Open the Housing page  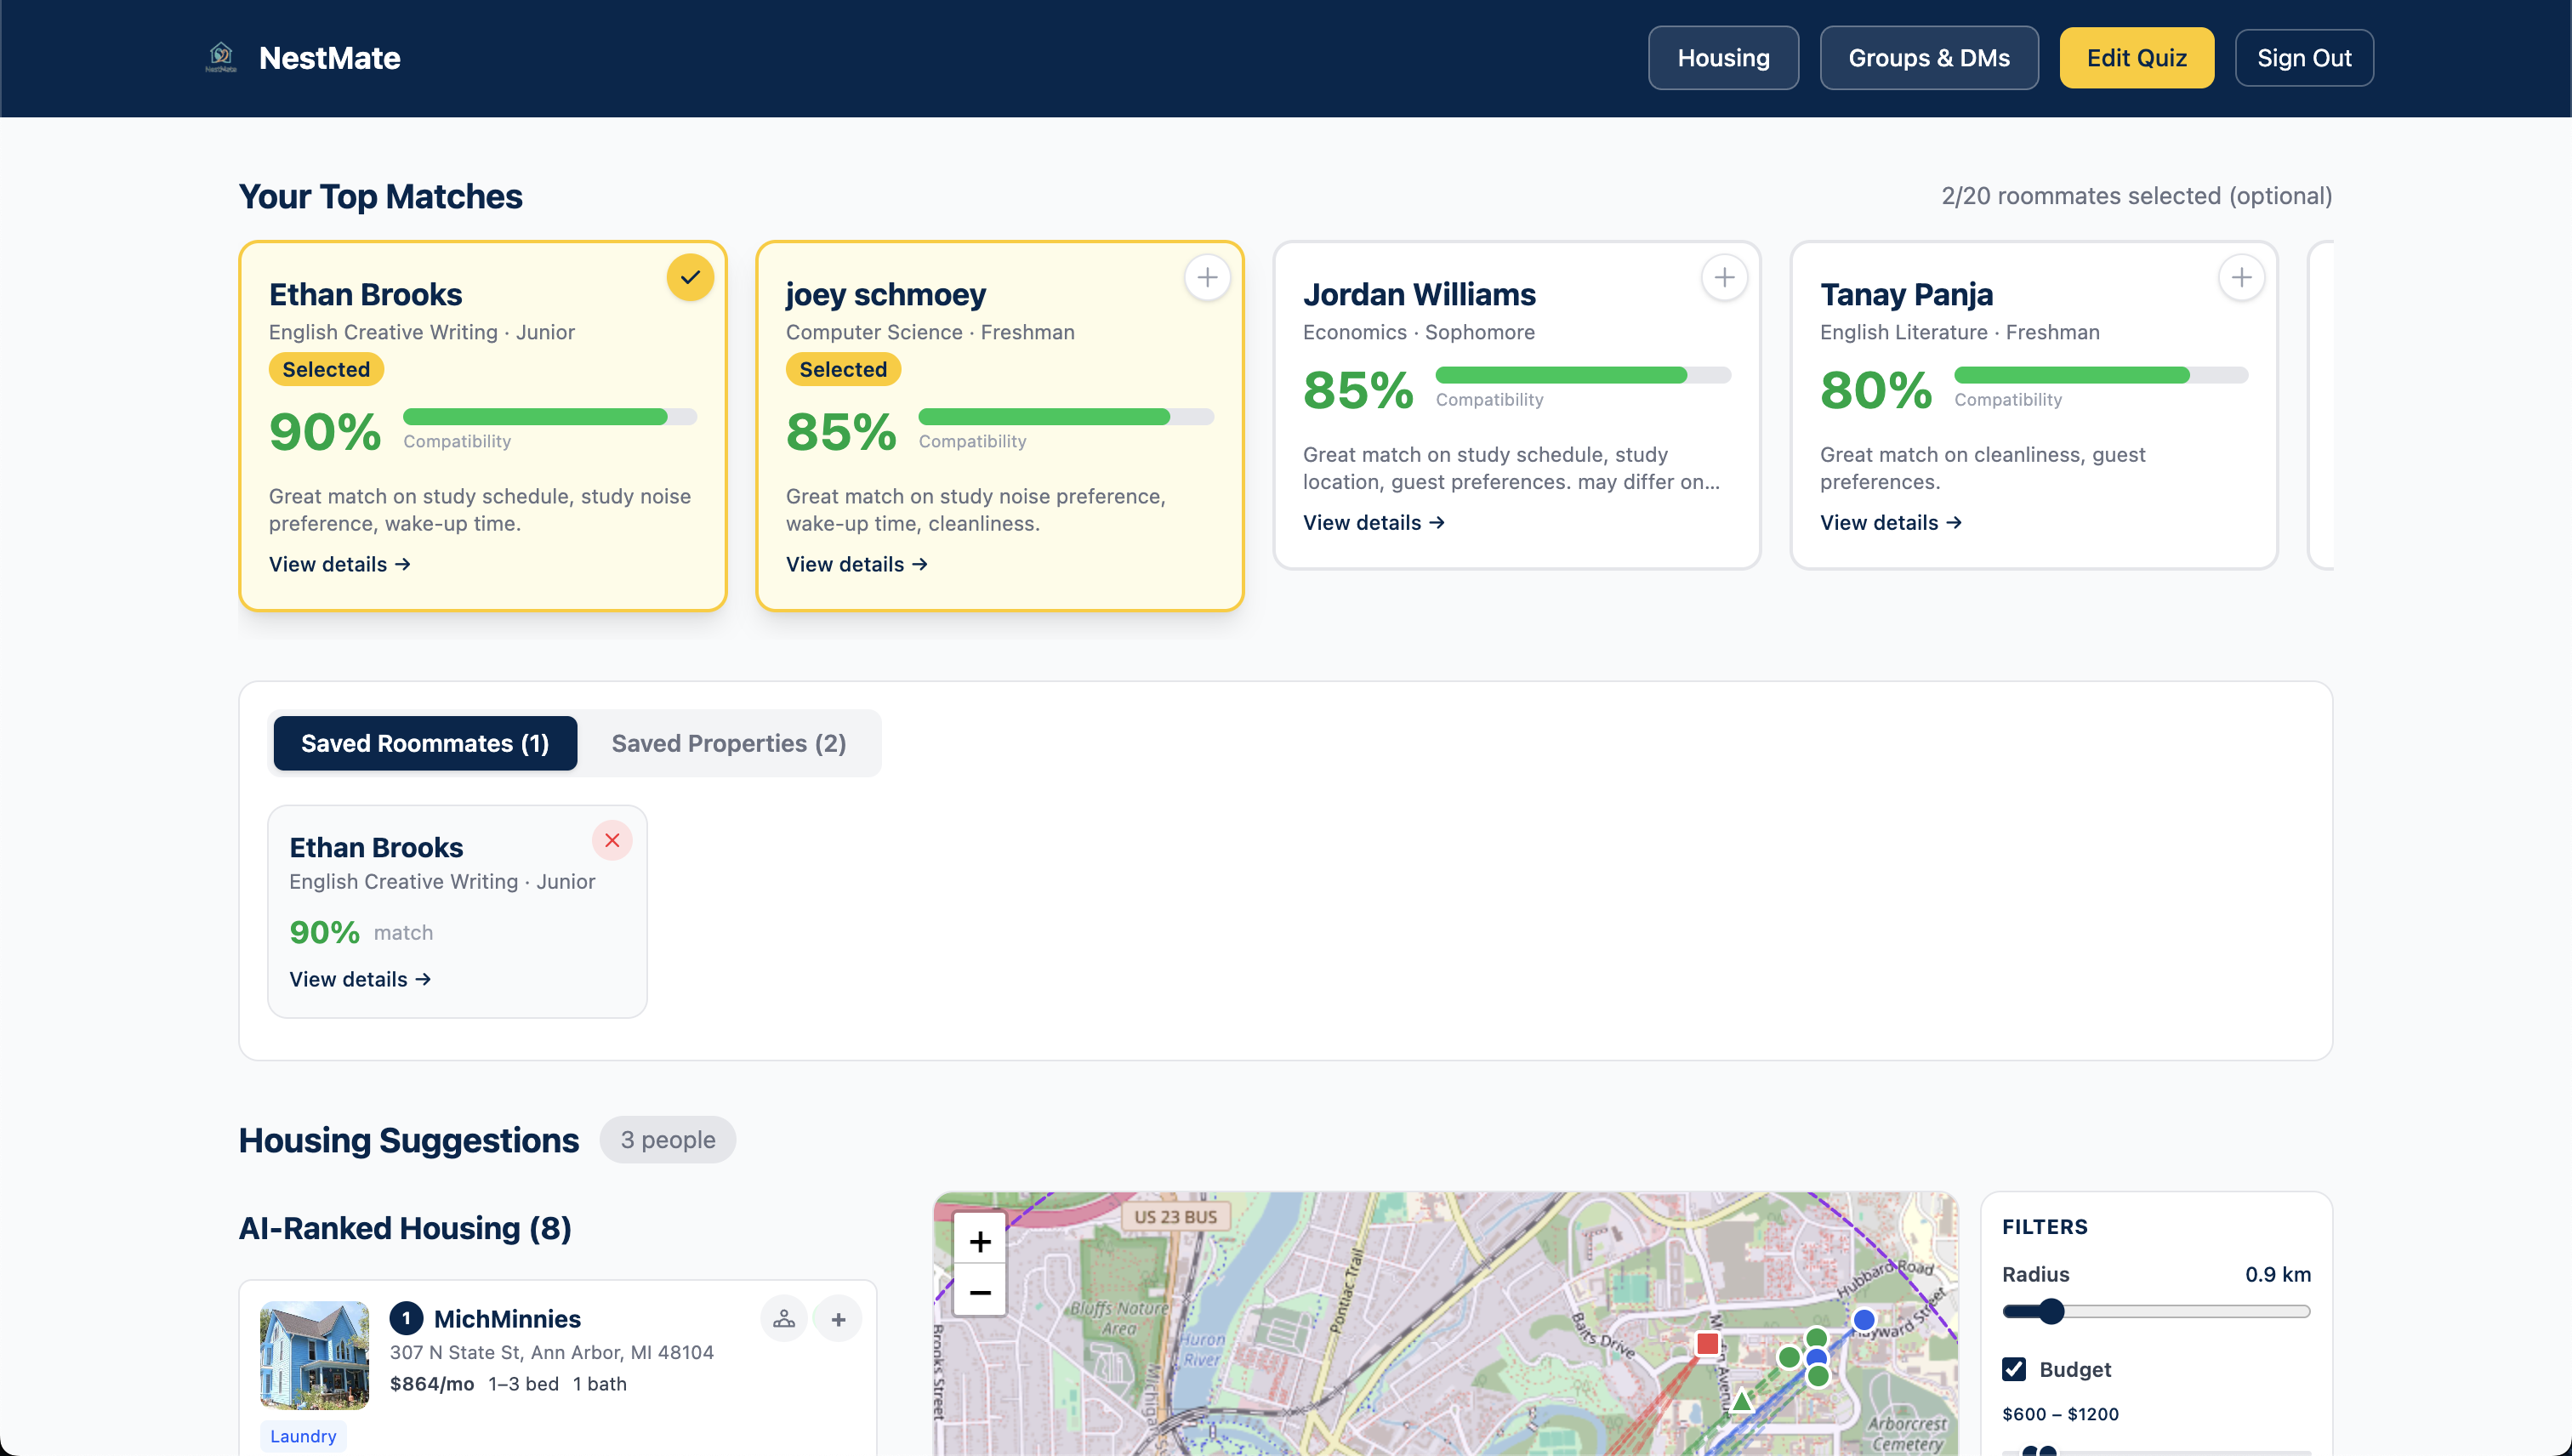(x=1723, y=58)
